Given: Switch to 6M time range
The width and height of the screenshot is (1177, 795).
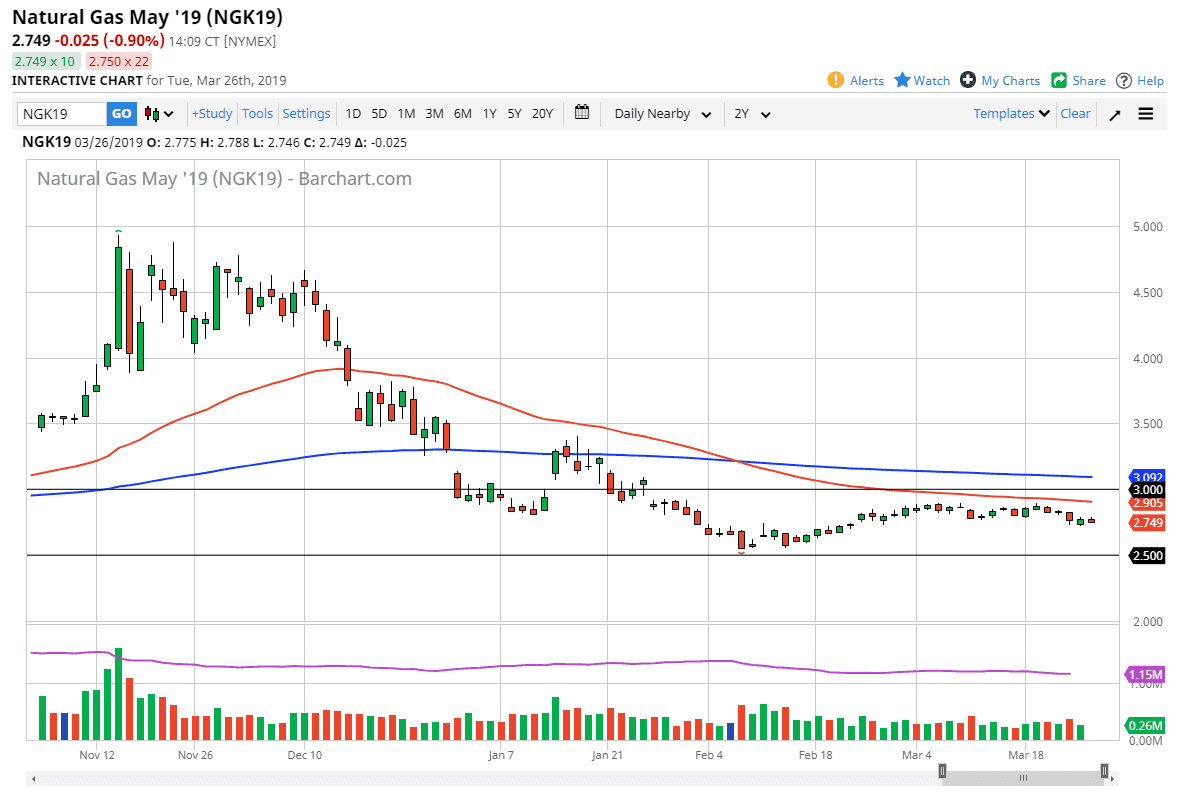Looking at the screenshot, I should (462, 114).
